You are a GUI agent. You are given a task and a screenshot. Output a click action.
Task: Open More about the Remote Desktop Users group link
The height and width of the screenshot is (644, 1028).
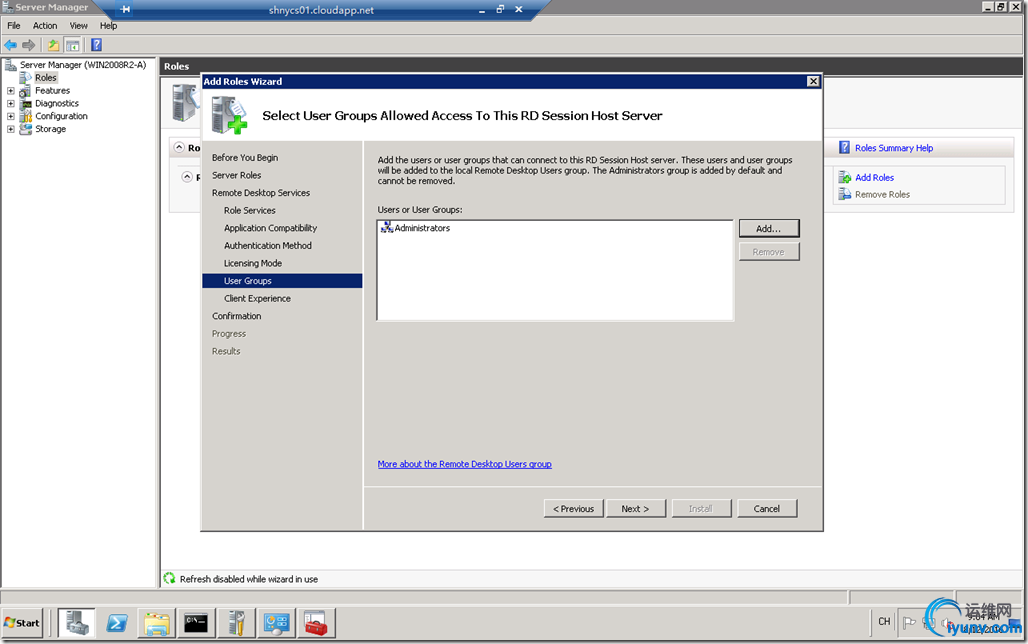point(464,464)
